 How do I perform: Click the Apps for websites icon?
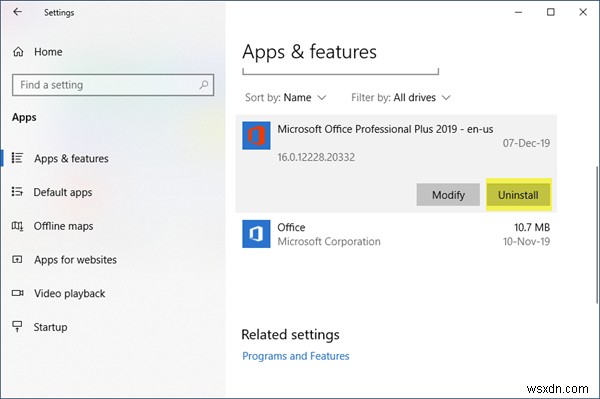17,259
